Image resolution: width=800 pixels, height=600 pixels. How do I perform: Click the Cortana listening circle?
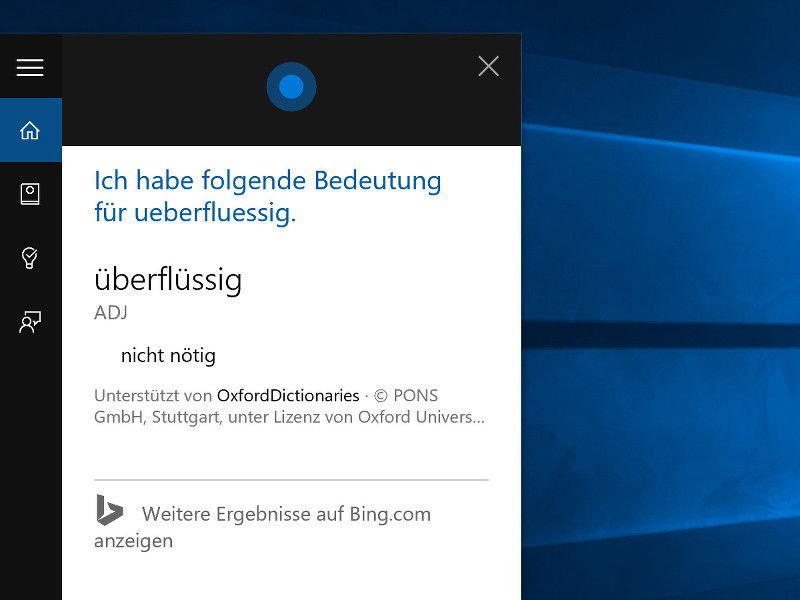click(291, 87)
